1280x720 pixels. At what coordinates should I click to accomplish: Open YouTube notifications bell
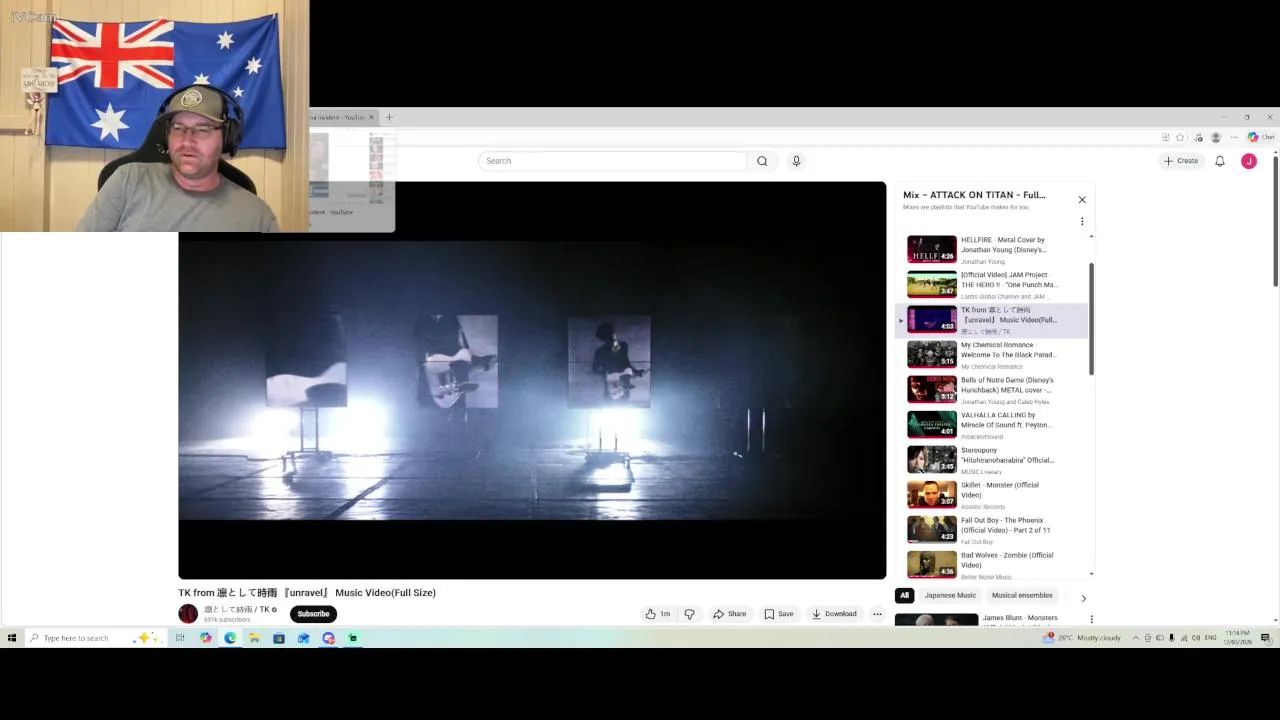[x=1219, y=161]
